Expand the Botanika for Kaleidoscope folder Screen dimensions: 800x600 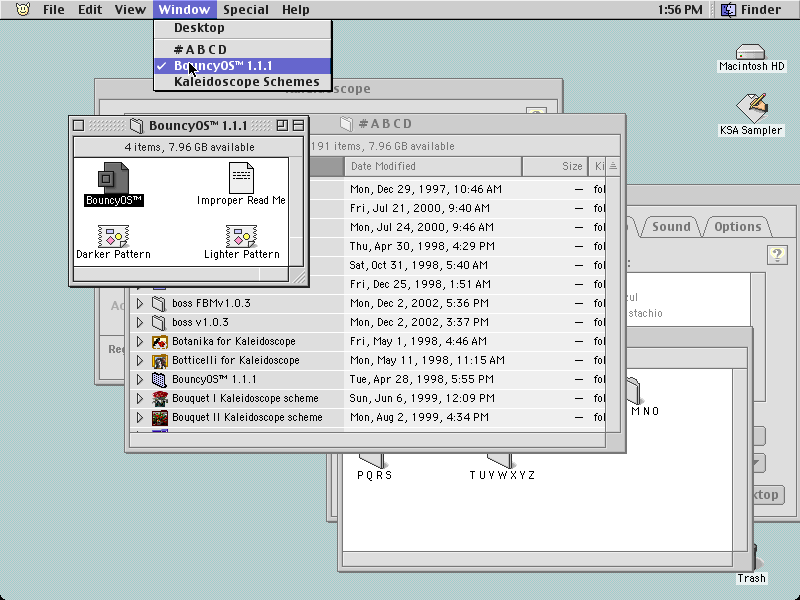pos(140,342)
